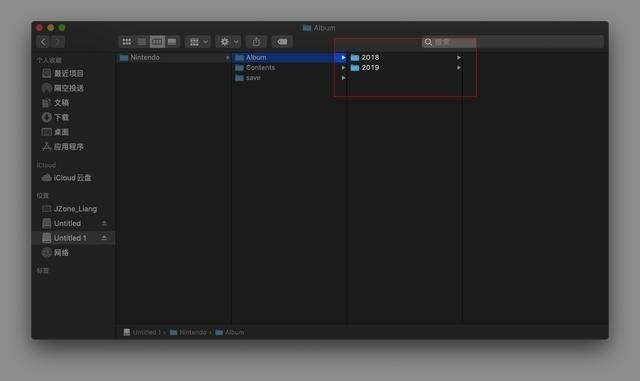Click the Share toolbar button
This screenshot has width=640, height=381.
click(x=256, y=42)
